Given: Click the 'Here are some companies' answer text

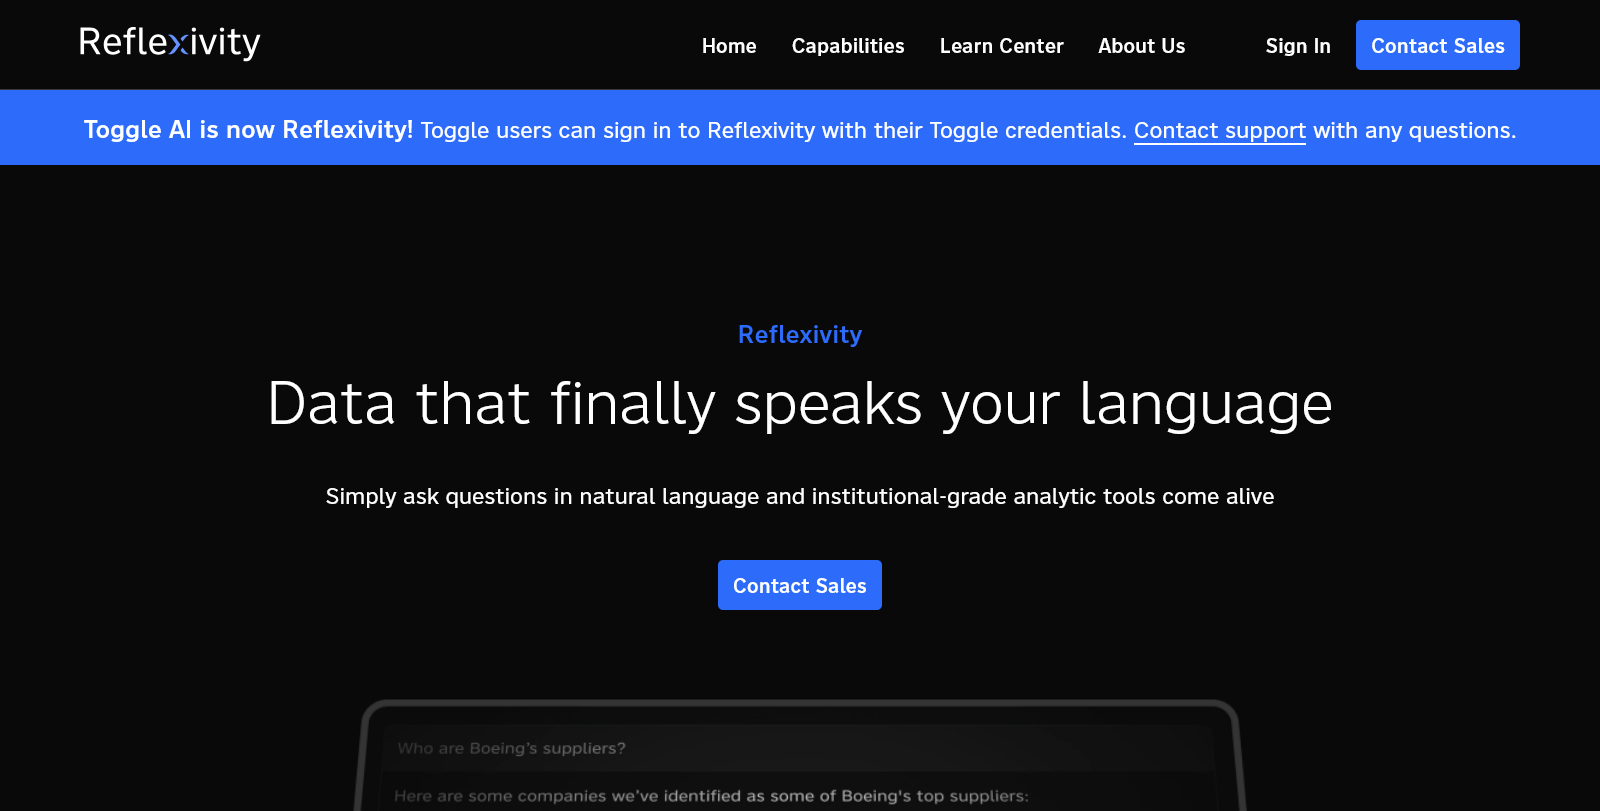Looking at the screenshot, I should coord(711,796).
